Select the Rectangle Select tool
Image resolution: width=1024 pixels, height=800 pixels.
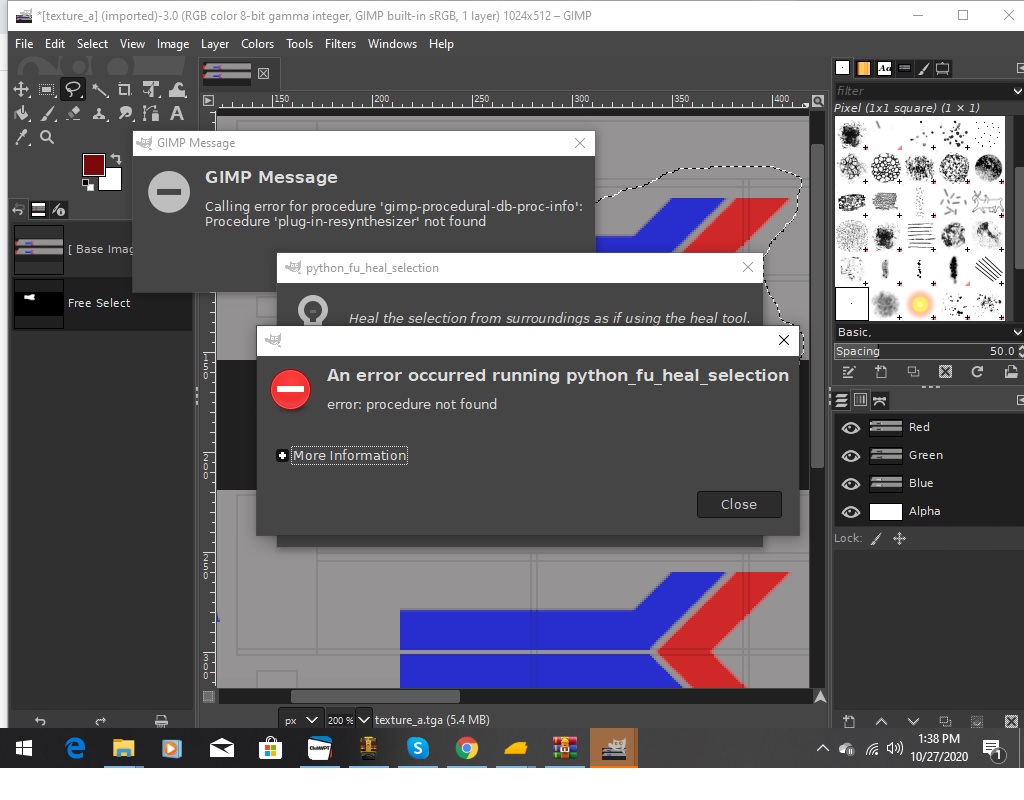[46, 89]
